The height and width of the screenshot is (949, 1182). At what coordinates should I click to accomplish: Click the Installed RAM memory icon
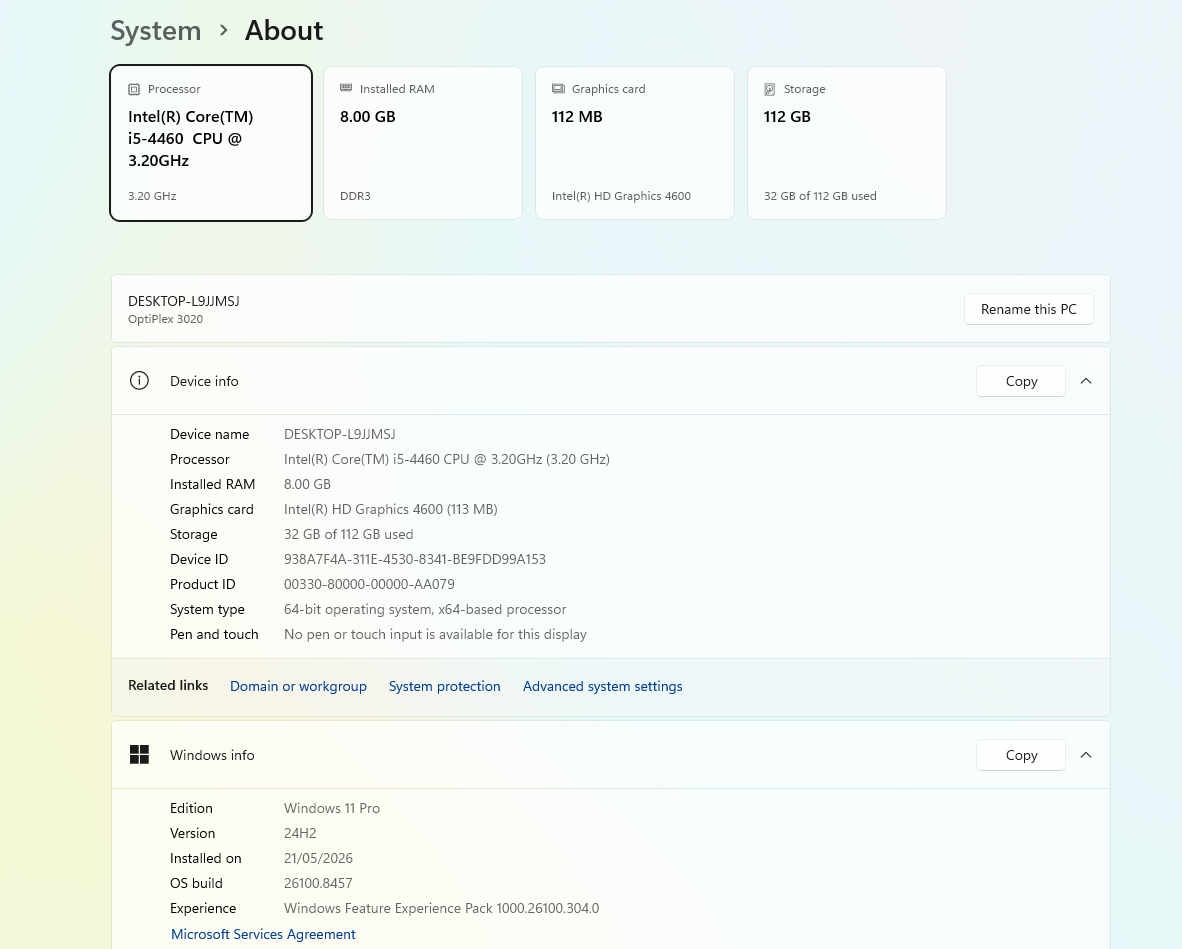click(346, 88)
